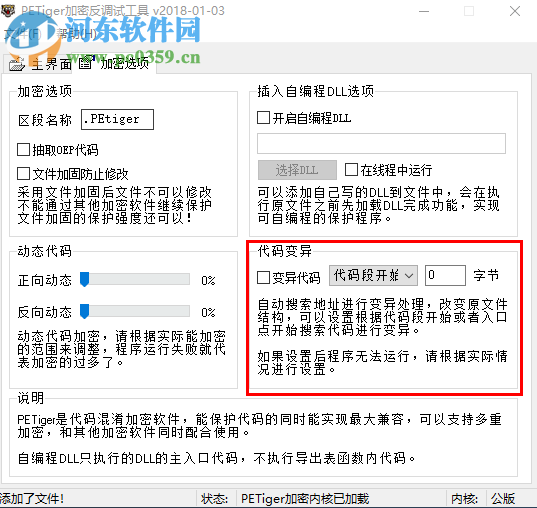Click the 字节 count input showing 0
The height and width of the screenshot is (508, 537).
445,275
